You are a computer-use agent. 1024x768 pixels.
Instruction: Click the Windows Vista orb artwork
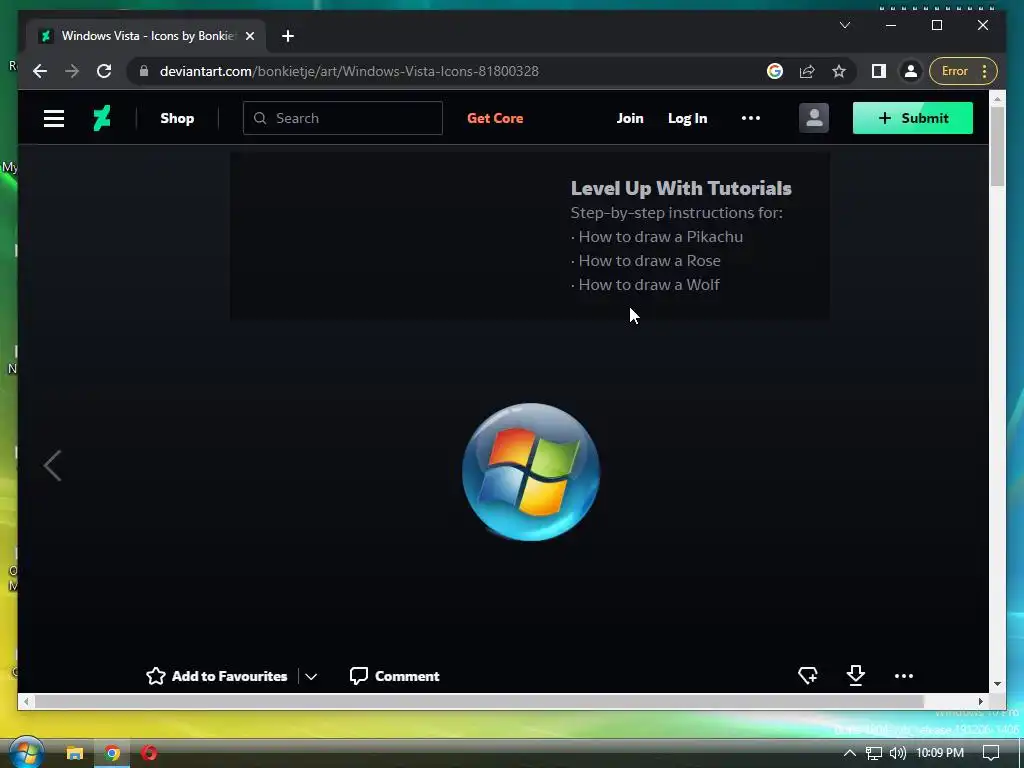pyautogui.click(x=530, y=472)
